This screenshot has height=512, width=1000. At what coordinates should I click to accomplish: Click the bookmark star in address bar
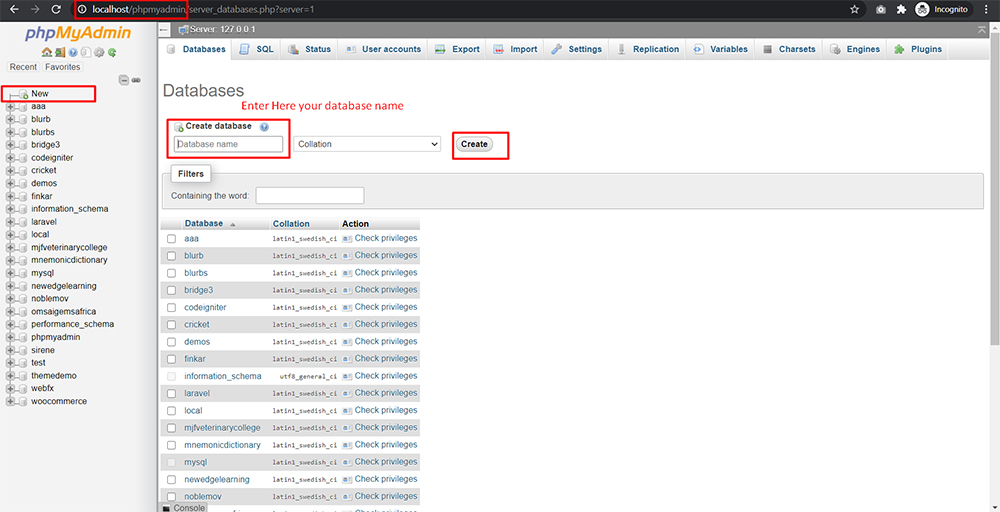coord(855,10)
